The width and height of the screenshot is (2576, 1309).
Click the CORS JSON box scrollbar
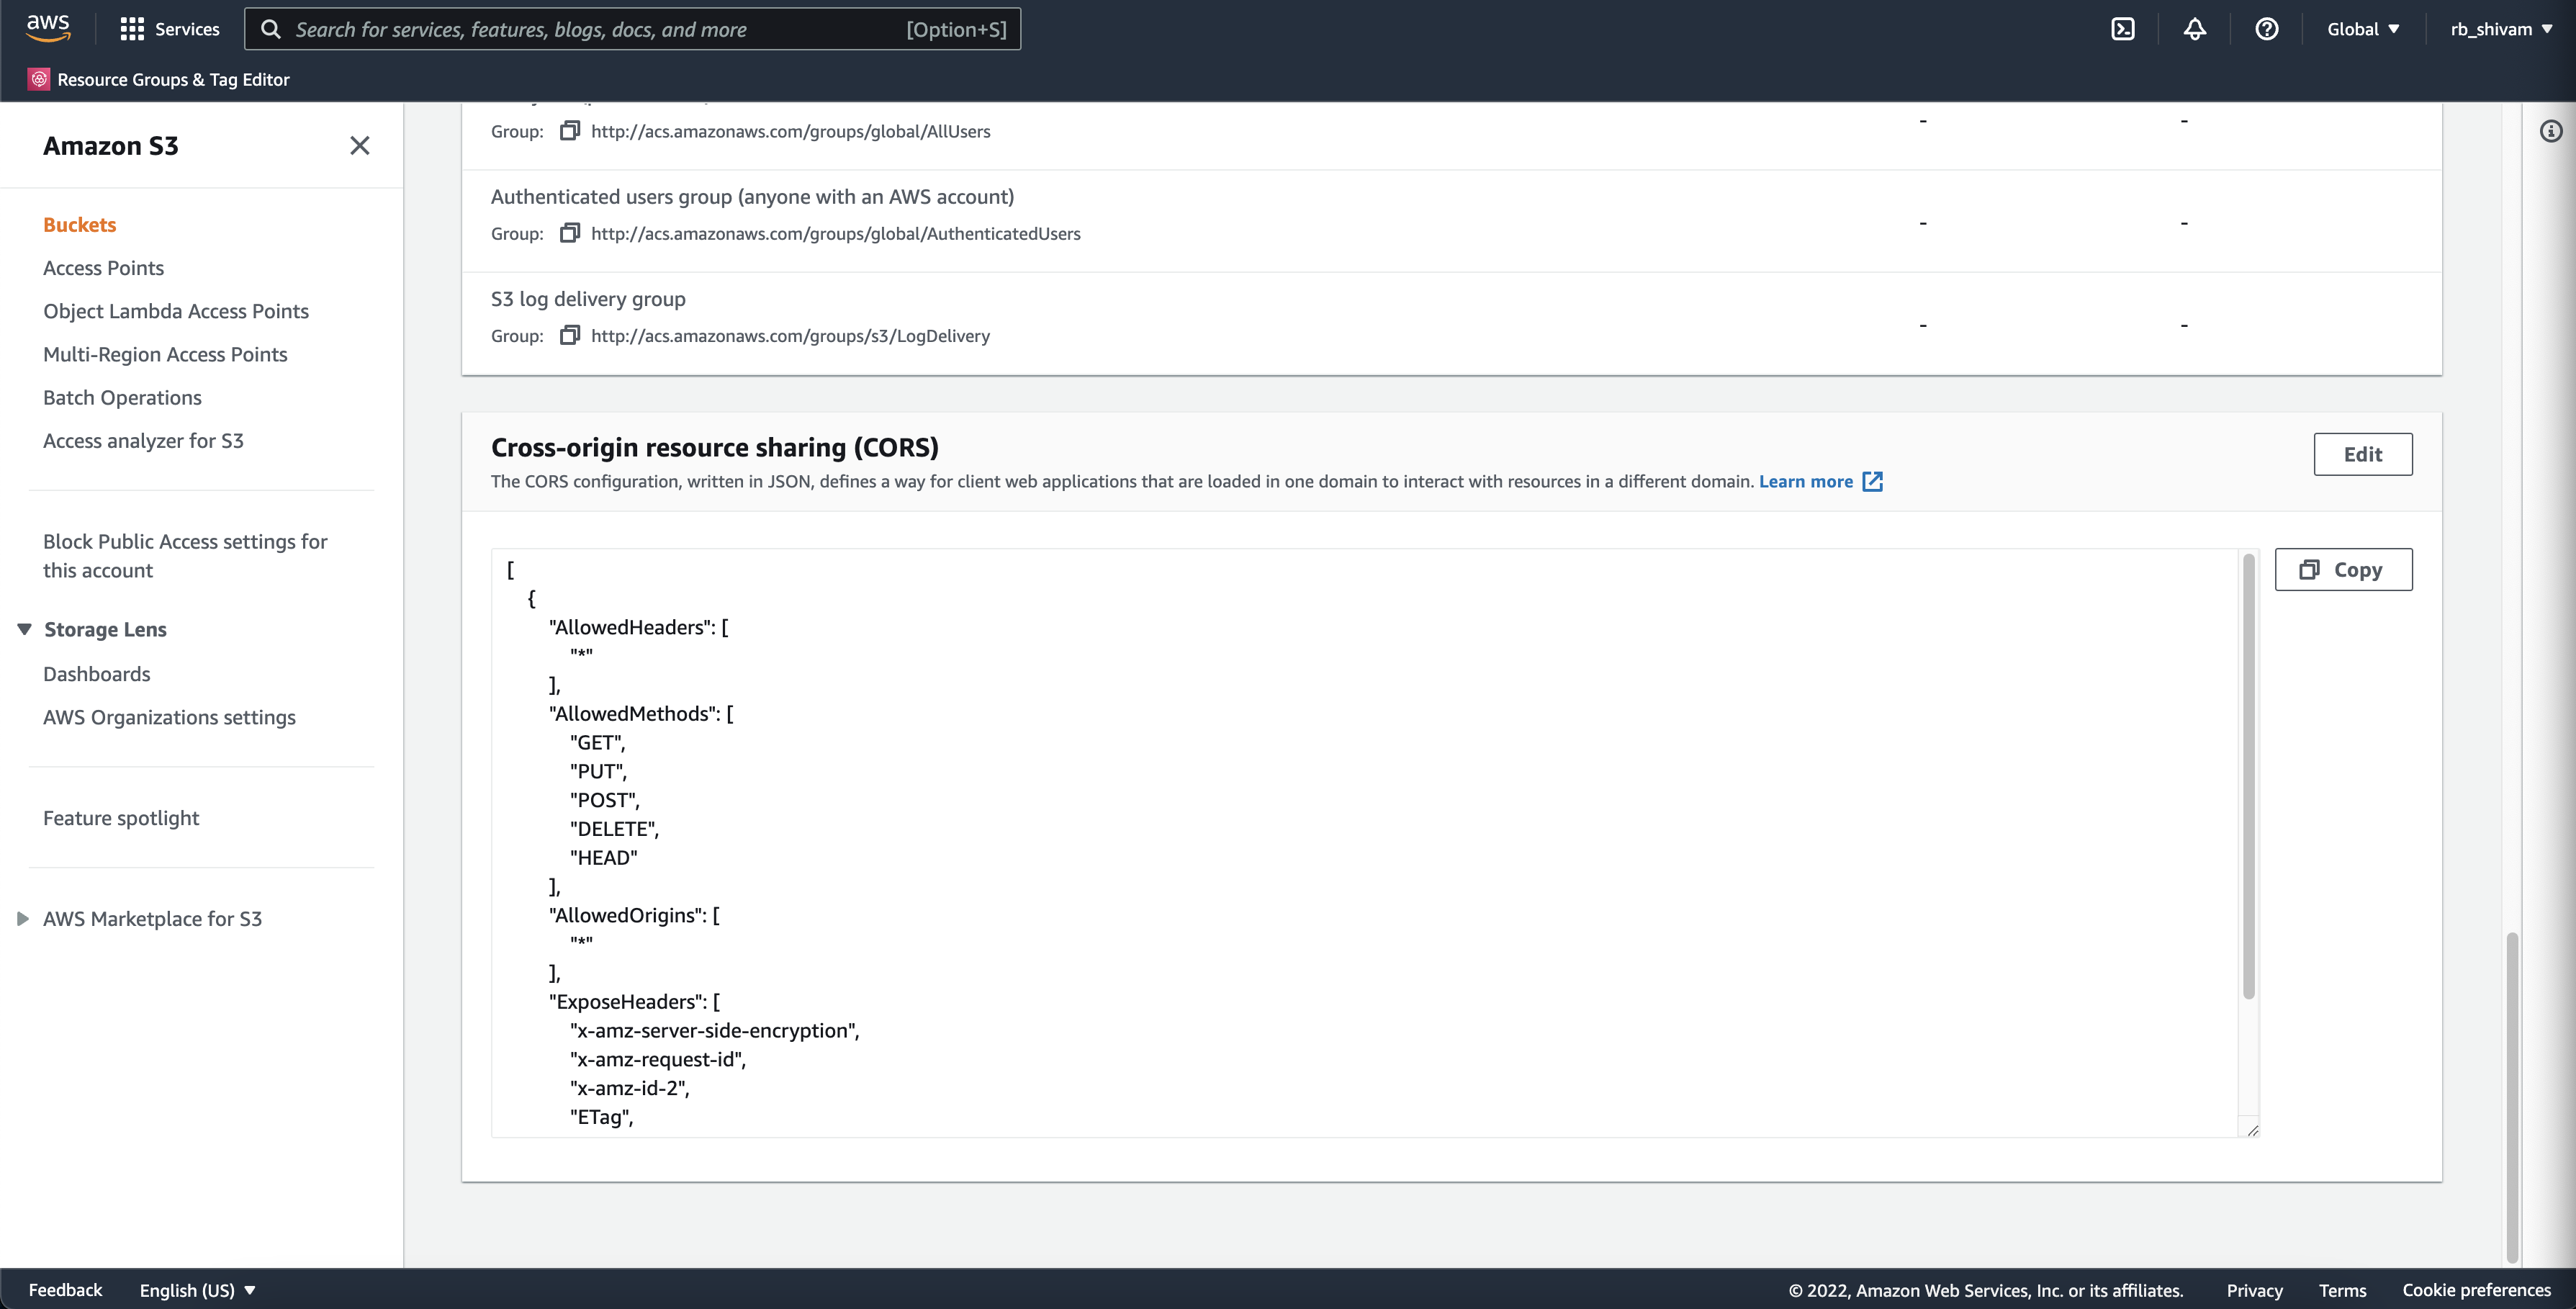tap(2249, 776)
